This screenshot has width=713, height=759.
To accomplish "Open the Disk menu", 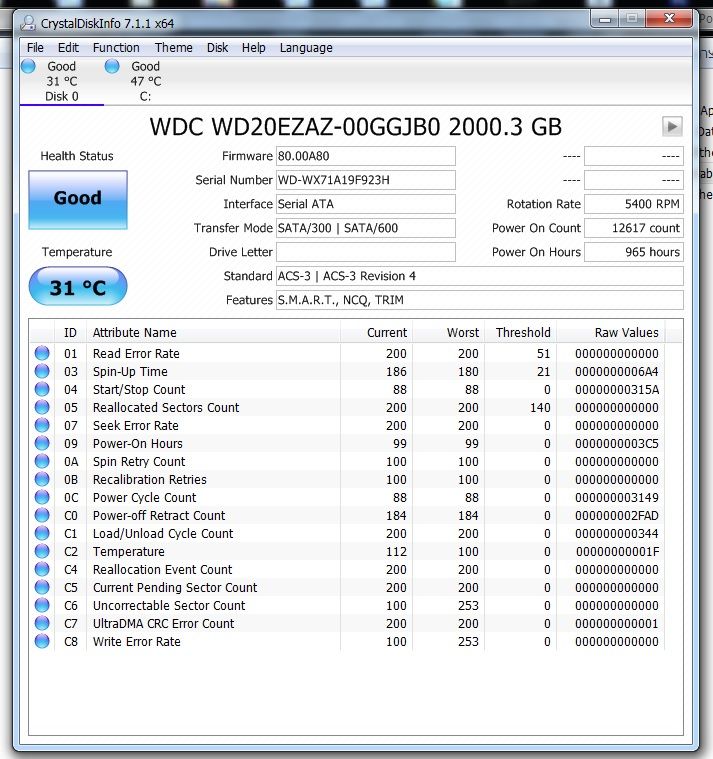I will 217,48.
